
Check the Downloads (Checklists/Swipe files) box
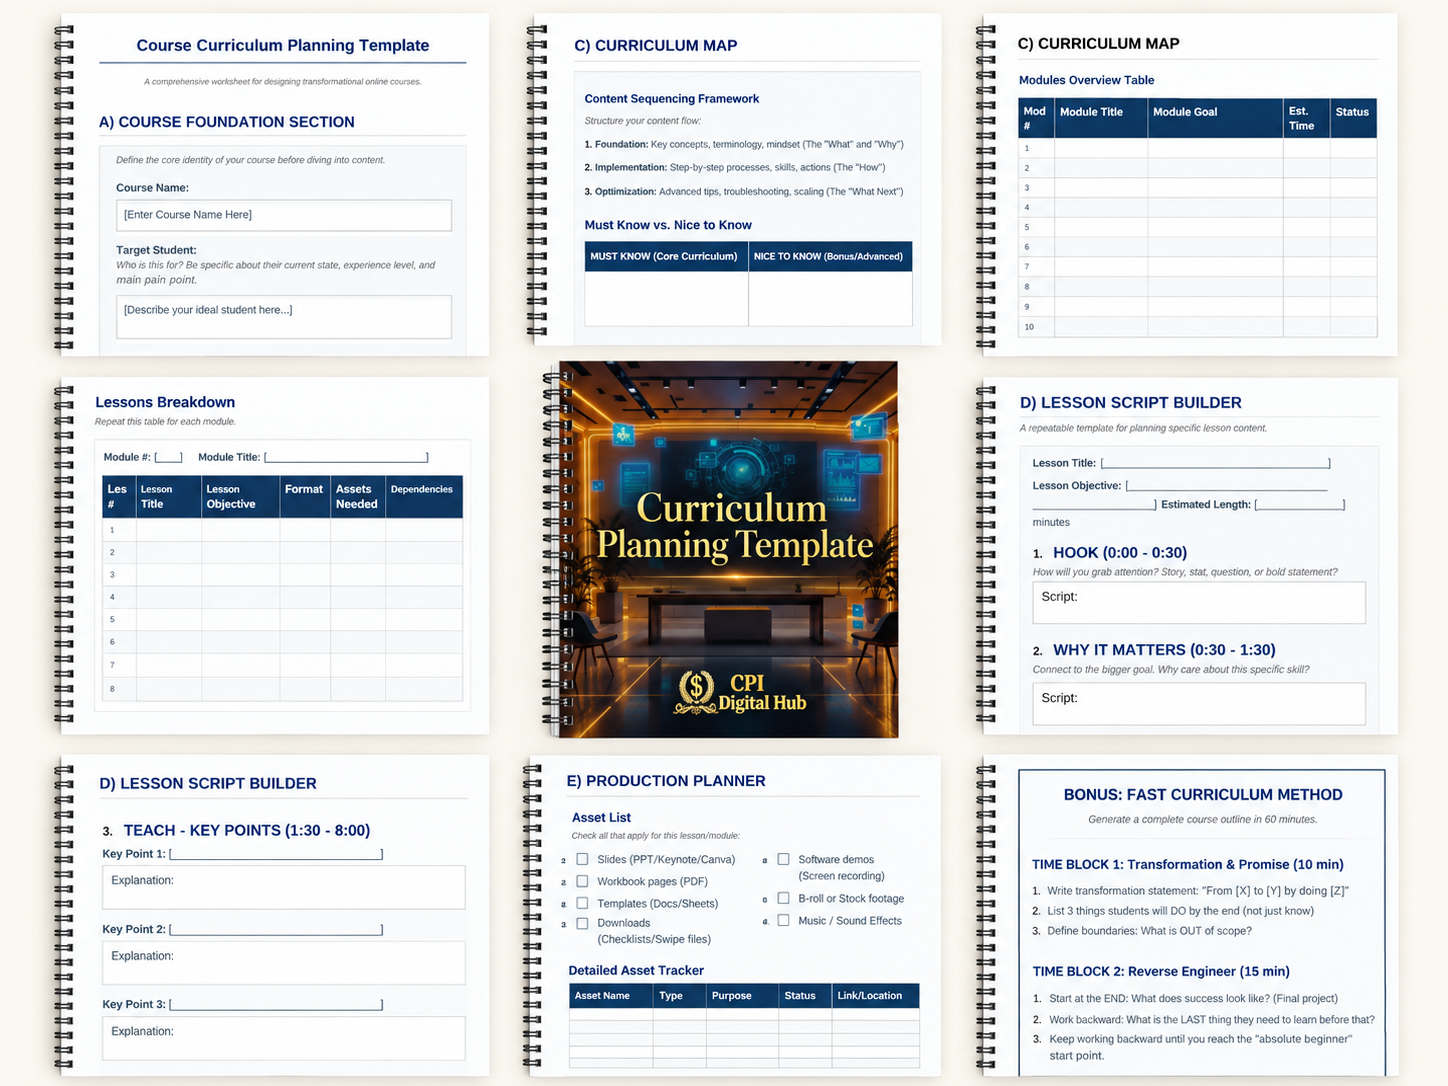583,923
